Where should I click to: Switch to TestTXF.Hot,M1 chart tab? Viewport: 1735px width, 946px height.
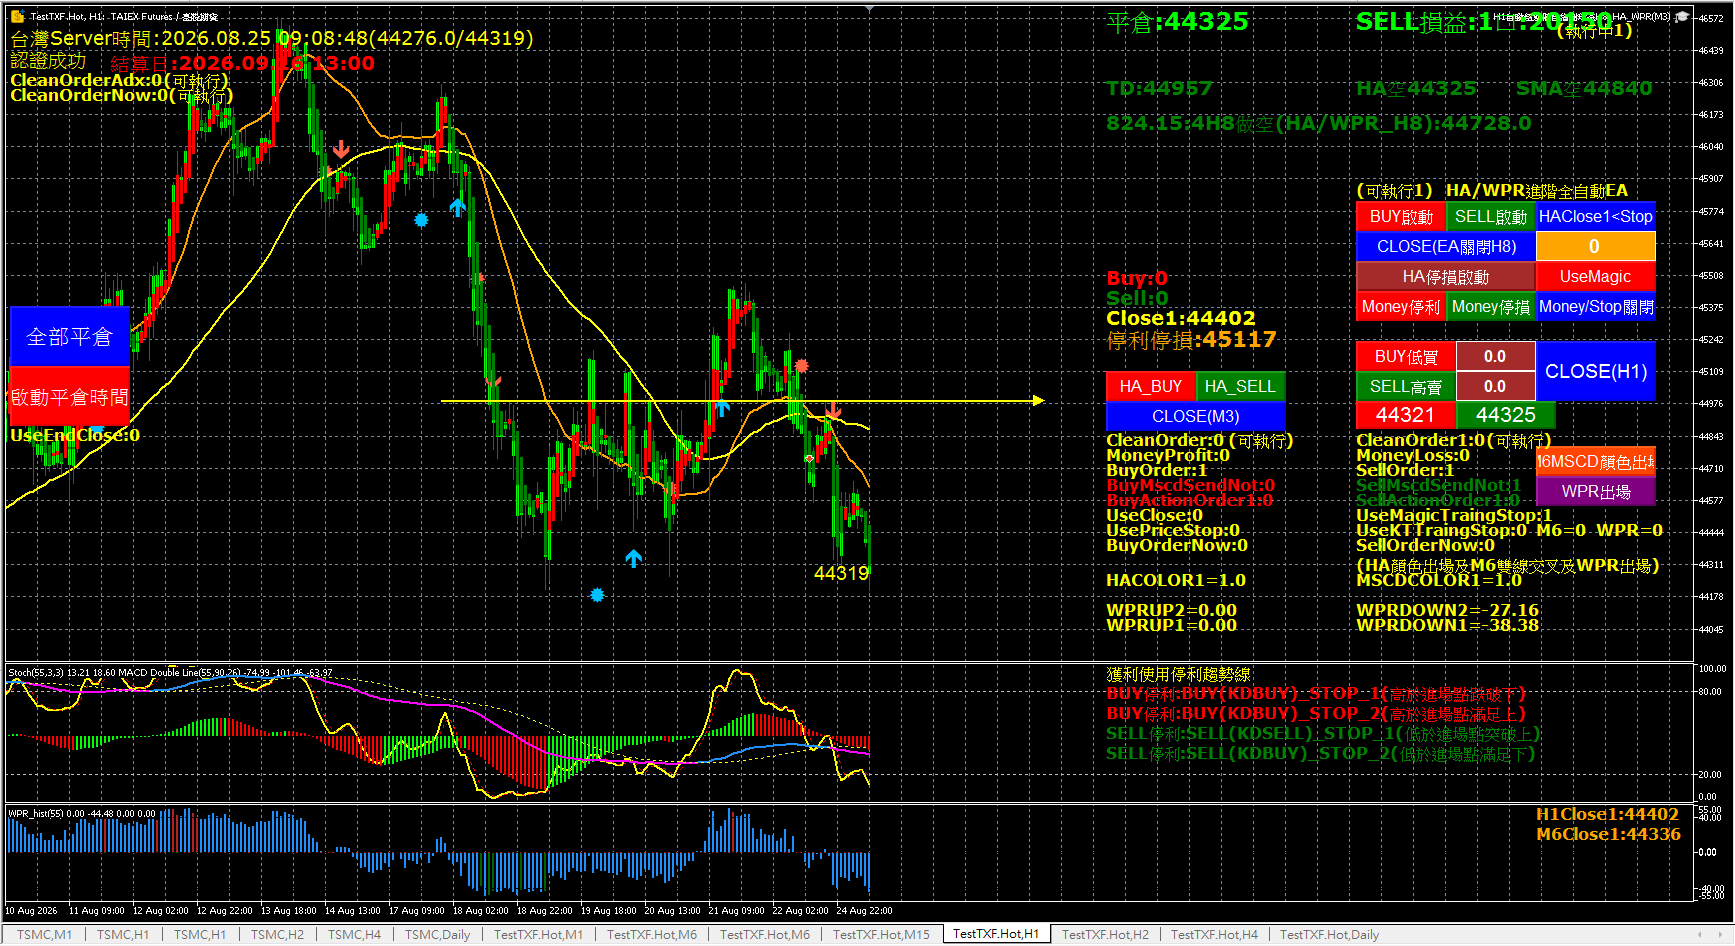coord(538,935)
